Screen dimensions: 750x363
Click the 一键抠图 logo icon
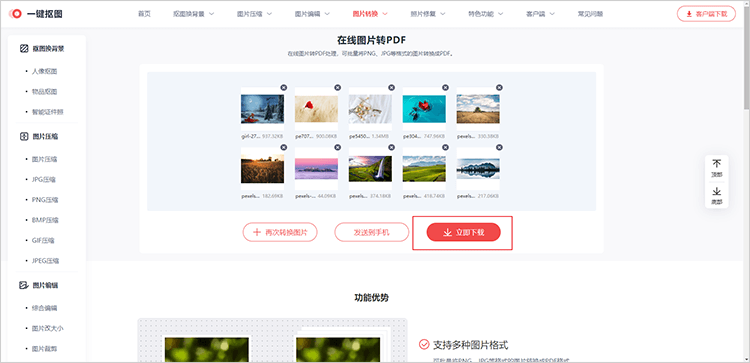[x=15, y=14]
